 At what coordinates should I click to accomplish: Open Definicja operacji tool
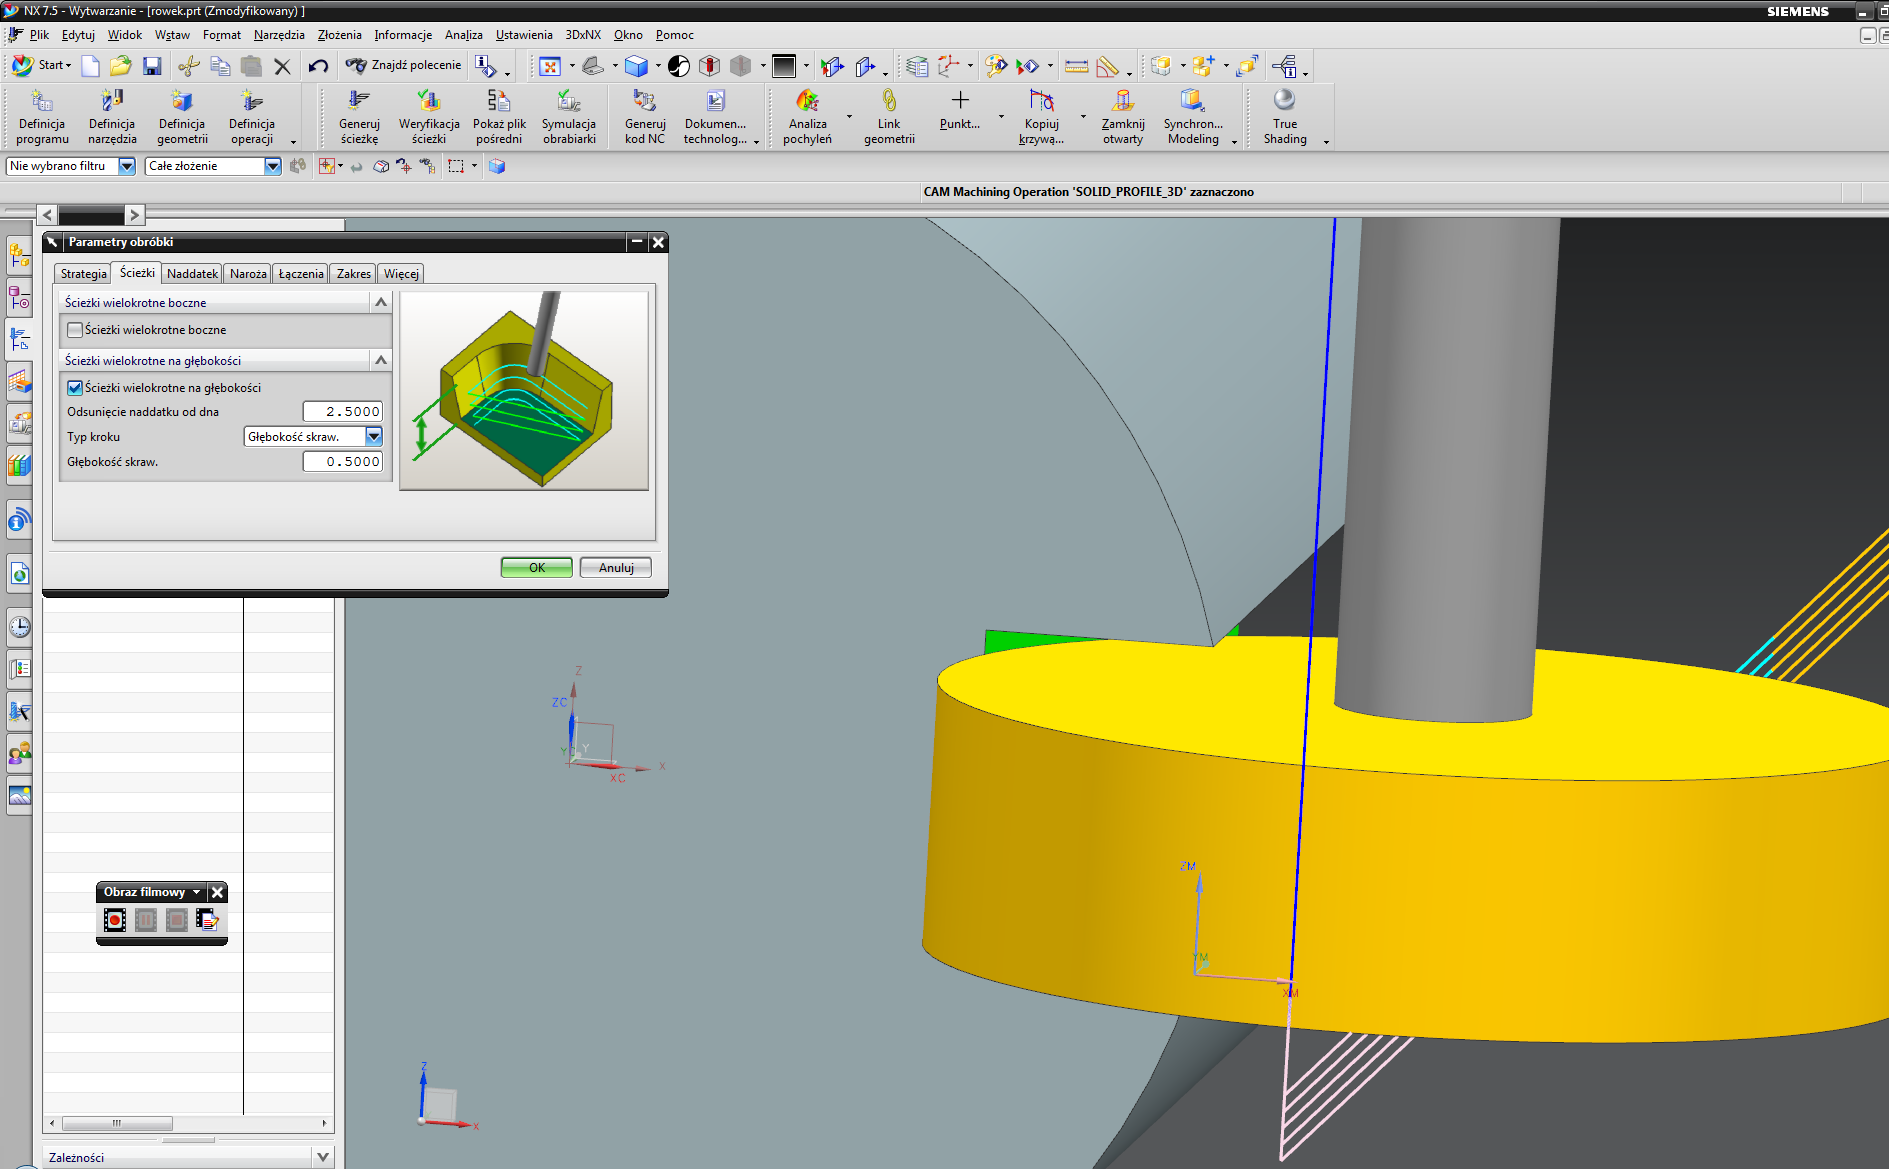pos(252,116)
